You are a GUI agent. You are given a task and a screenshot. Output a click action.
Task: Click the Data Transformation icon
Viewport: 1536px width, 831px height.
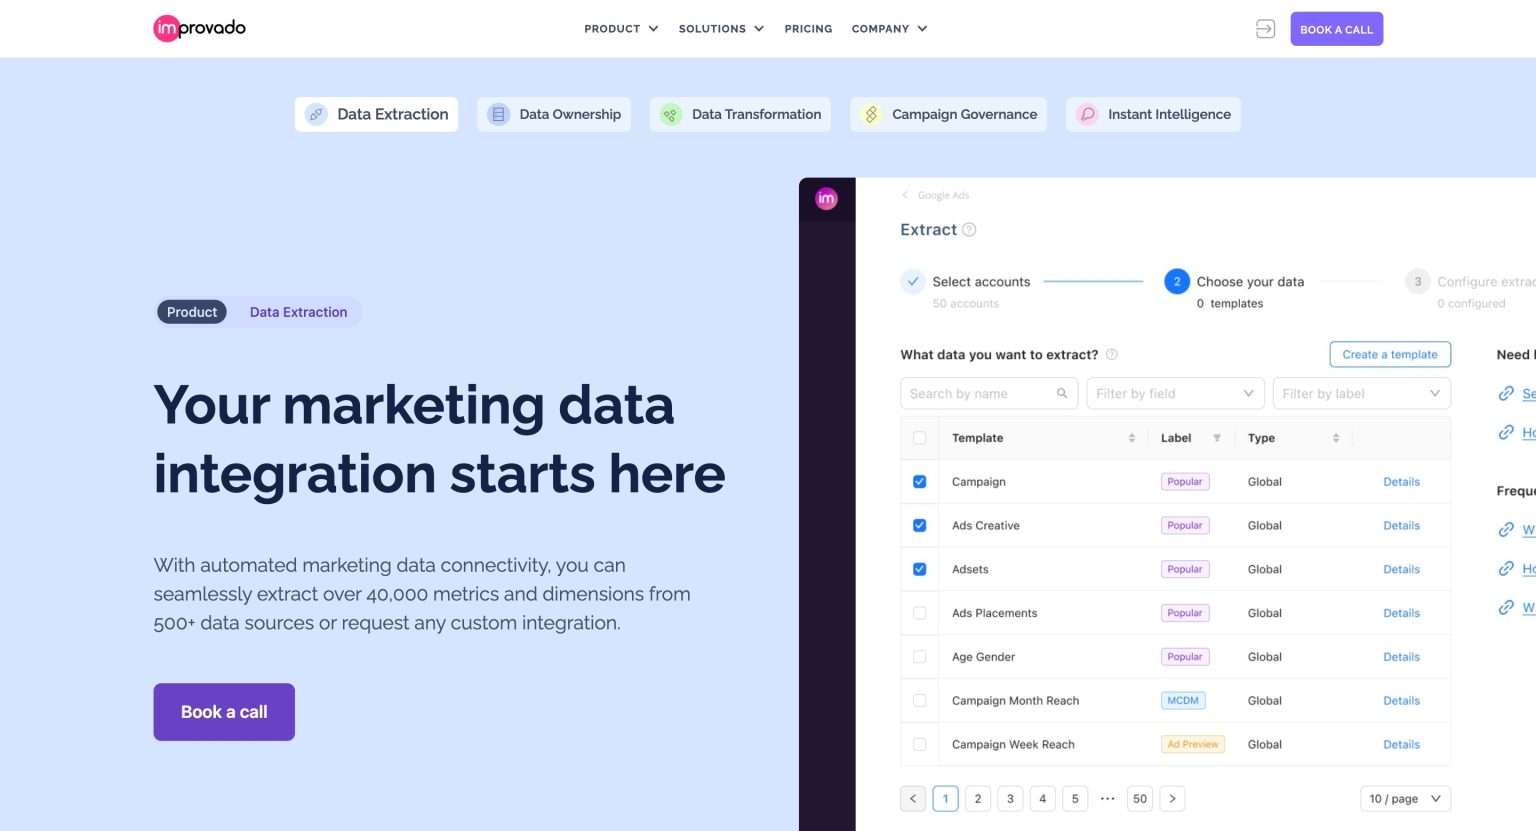click(x=669, y=114)
